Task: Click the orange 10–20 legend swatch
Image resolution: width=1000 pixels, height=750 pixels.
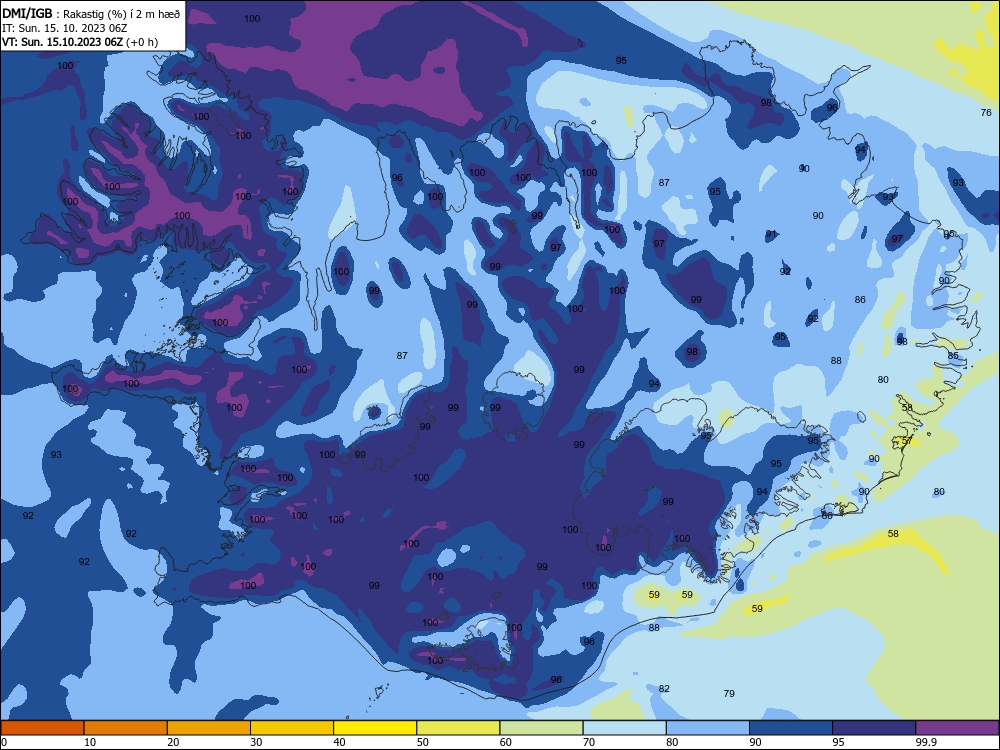Action: point(126,728)
